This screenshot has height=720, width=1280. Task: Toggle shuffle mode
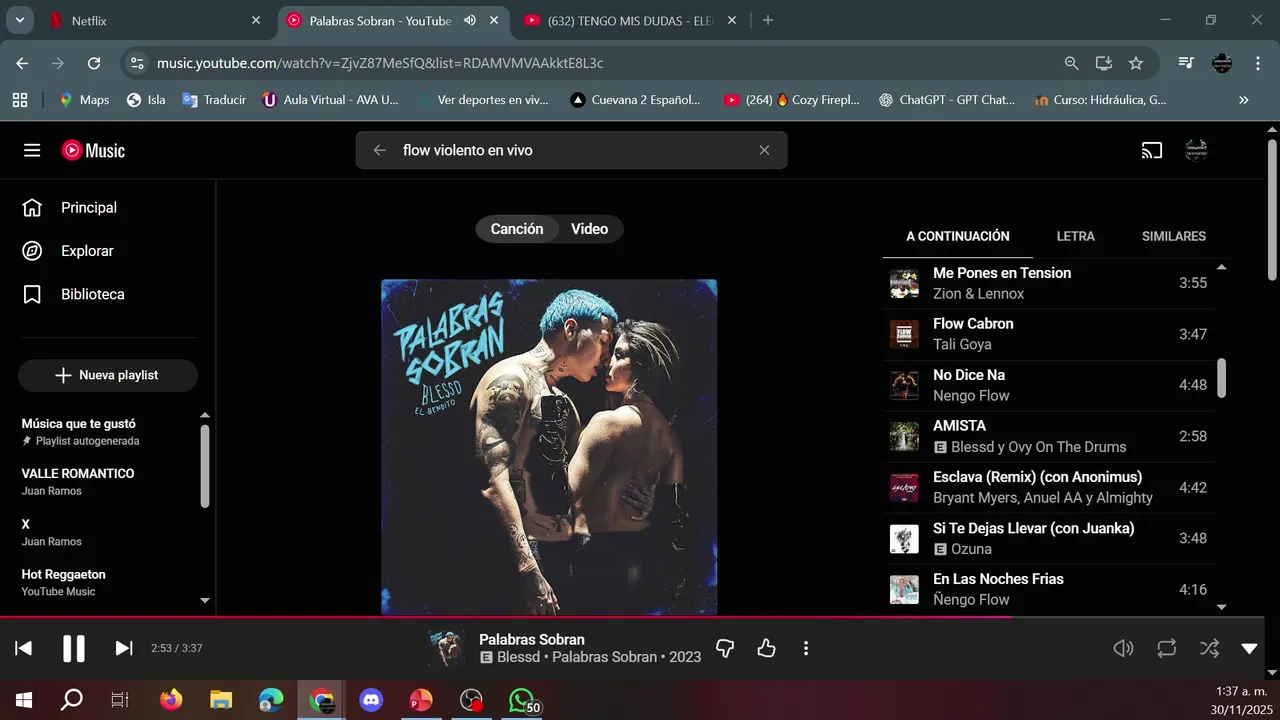pyautogui.click(x=1209, y=648)
